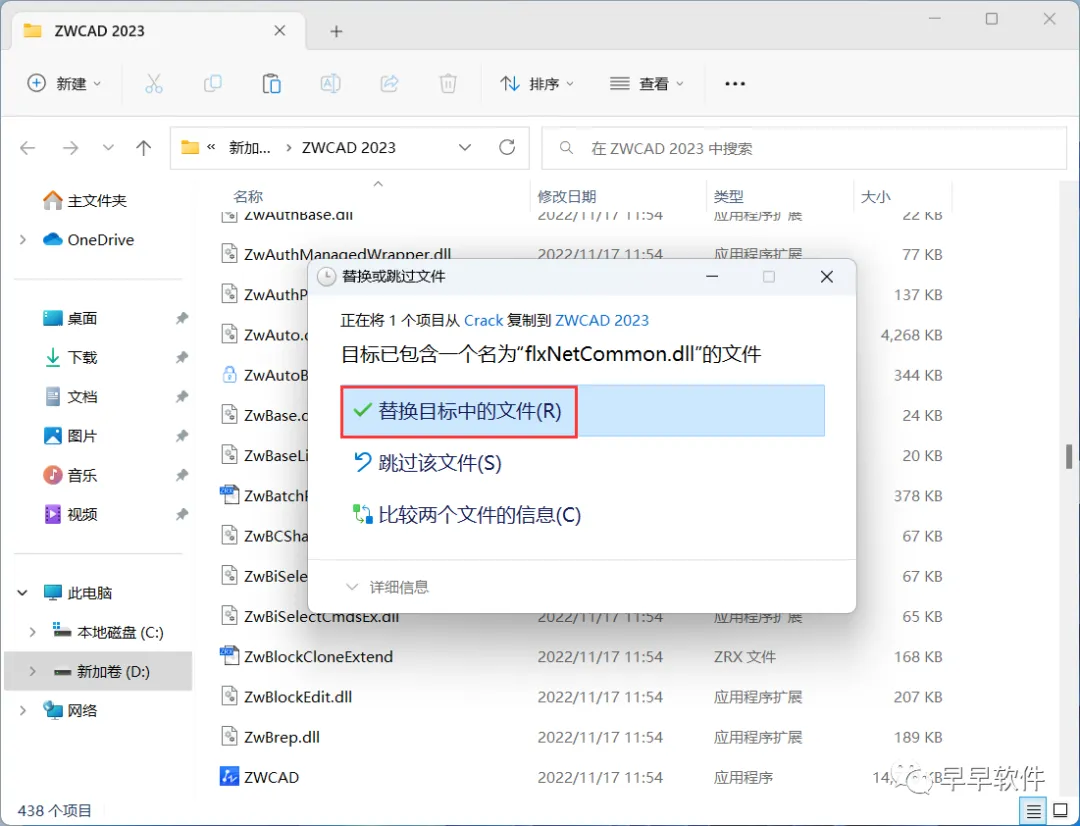1080x826 pixels.
Task: Open 桌面 Desktop quick access
Action: [70, 318]
